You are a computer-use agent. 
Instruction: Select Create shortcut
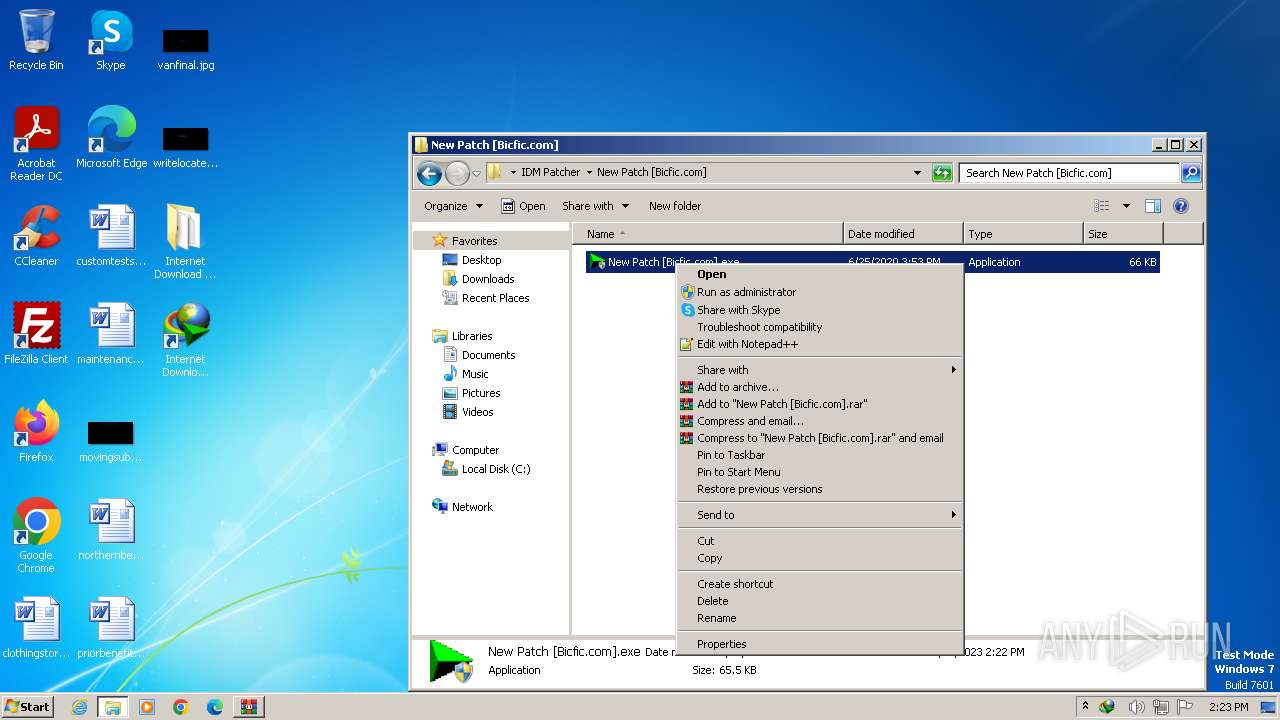tap(819, 584)
